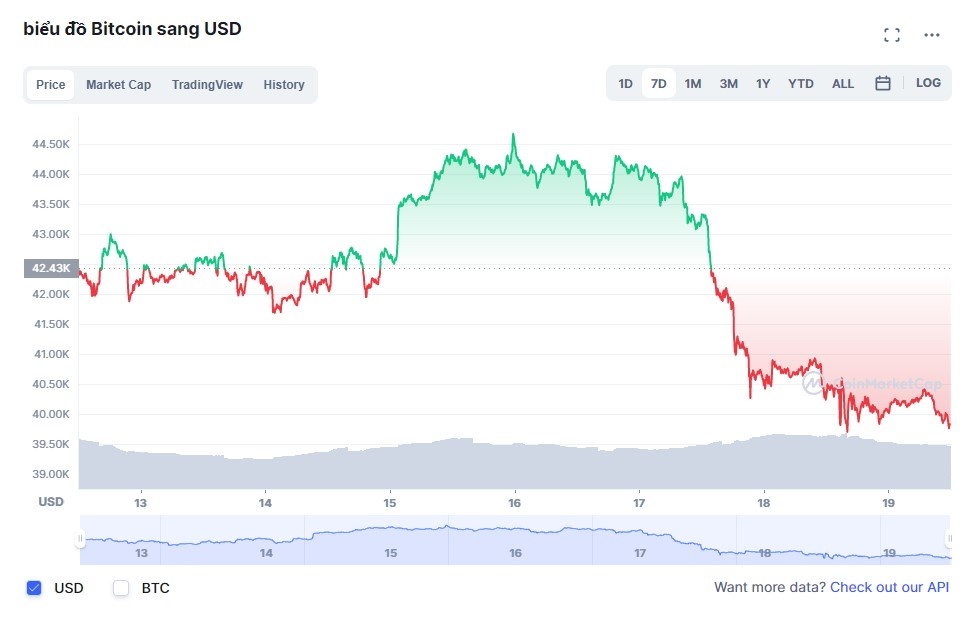
Task: Open the Check out our API link
Action: tap(889, 587)
